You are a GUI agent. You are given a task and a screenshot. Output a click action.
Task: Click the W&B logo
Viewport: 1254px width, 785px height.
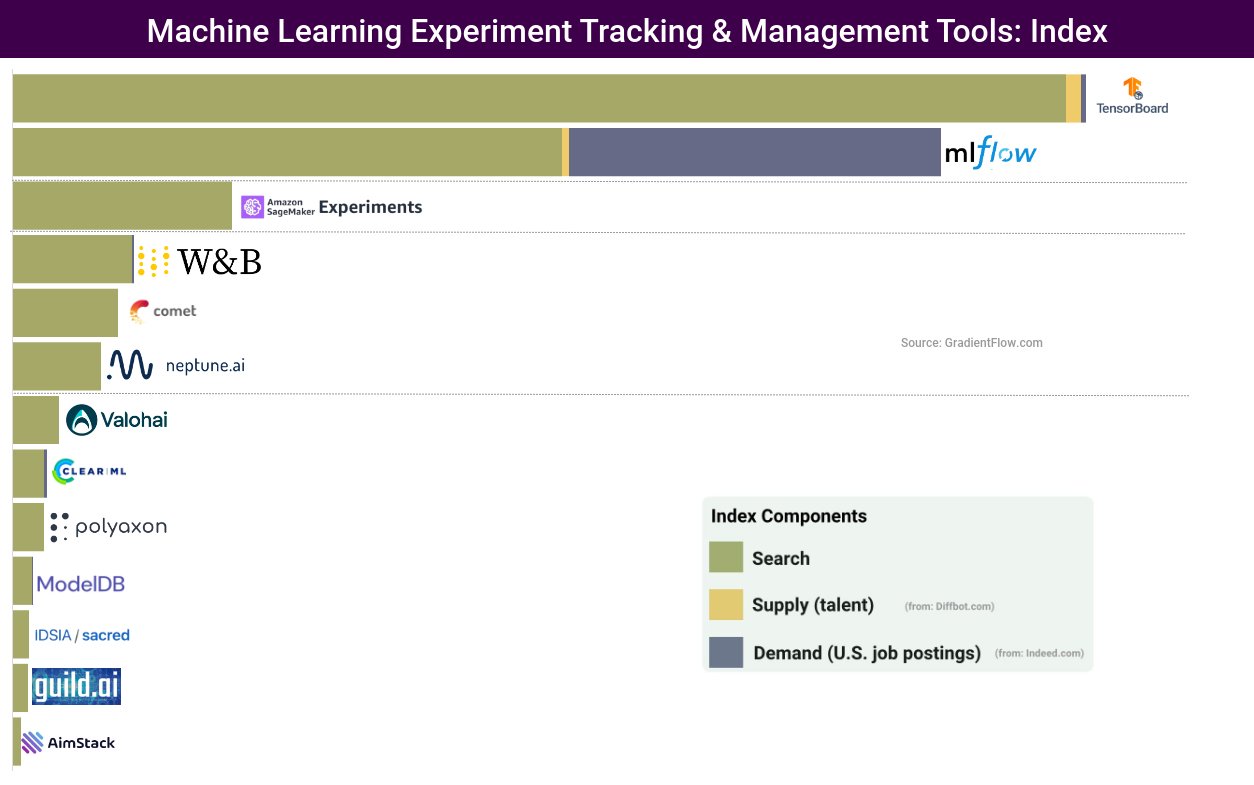[x=199, y=261]
